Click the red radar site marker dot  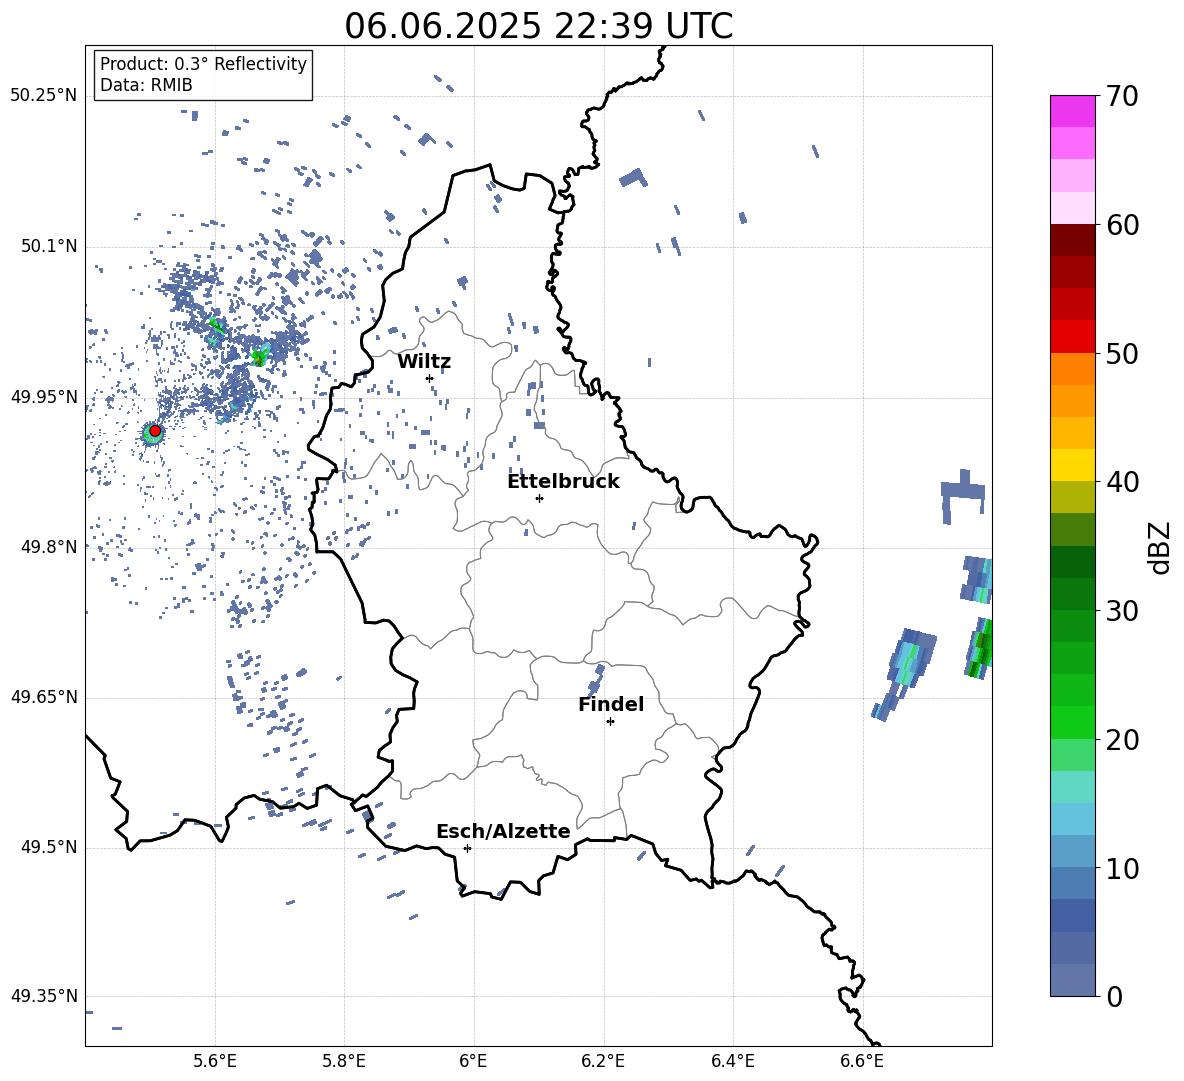point(155,431)
